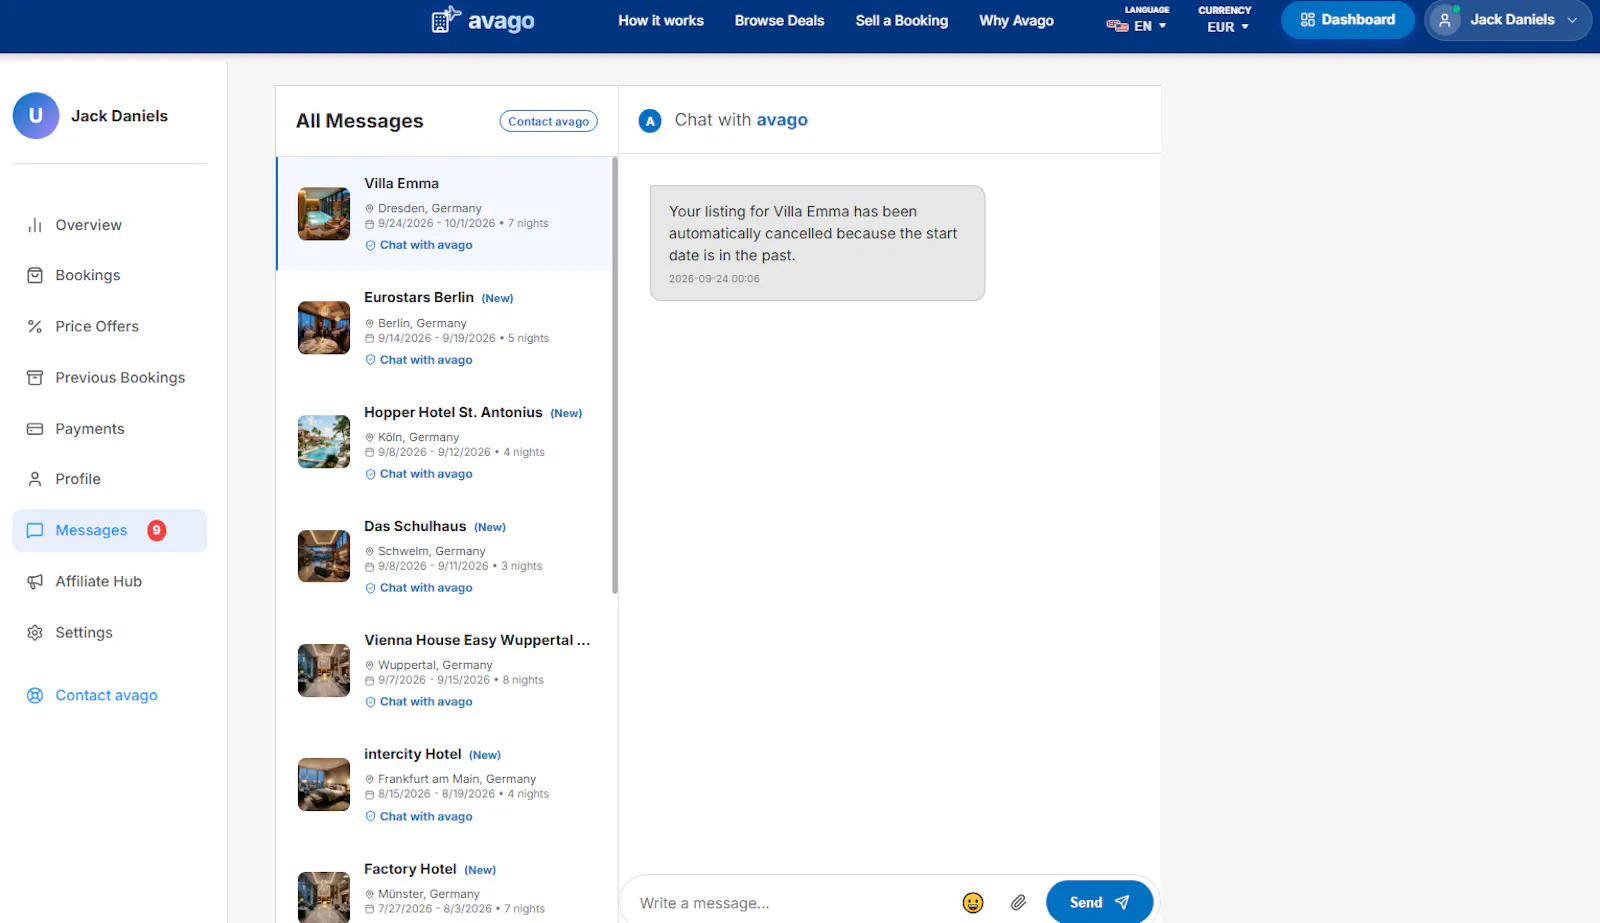Click Contact avago sidebar link
Image resolution: width=1600 pixels, height=923 pixels.
(92, 695)
